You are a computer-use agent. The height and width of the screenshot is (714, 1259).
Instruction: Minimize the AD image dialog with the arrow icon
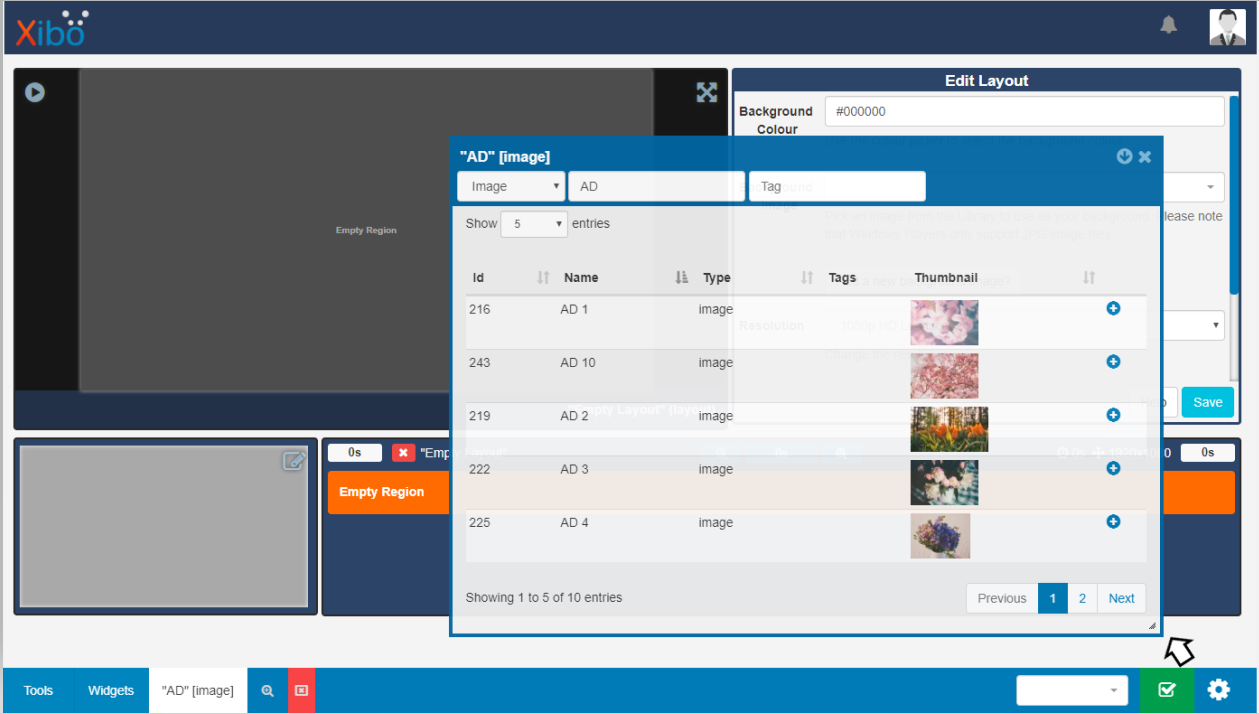click(1124, 156)
